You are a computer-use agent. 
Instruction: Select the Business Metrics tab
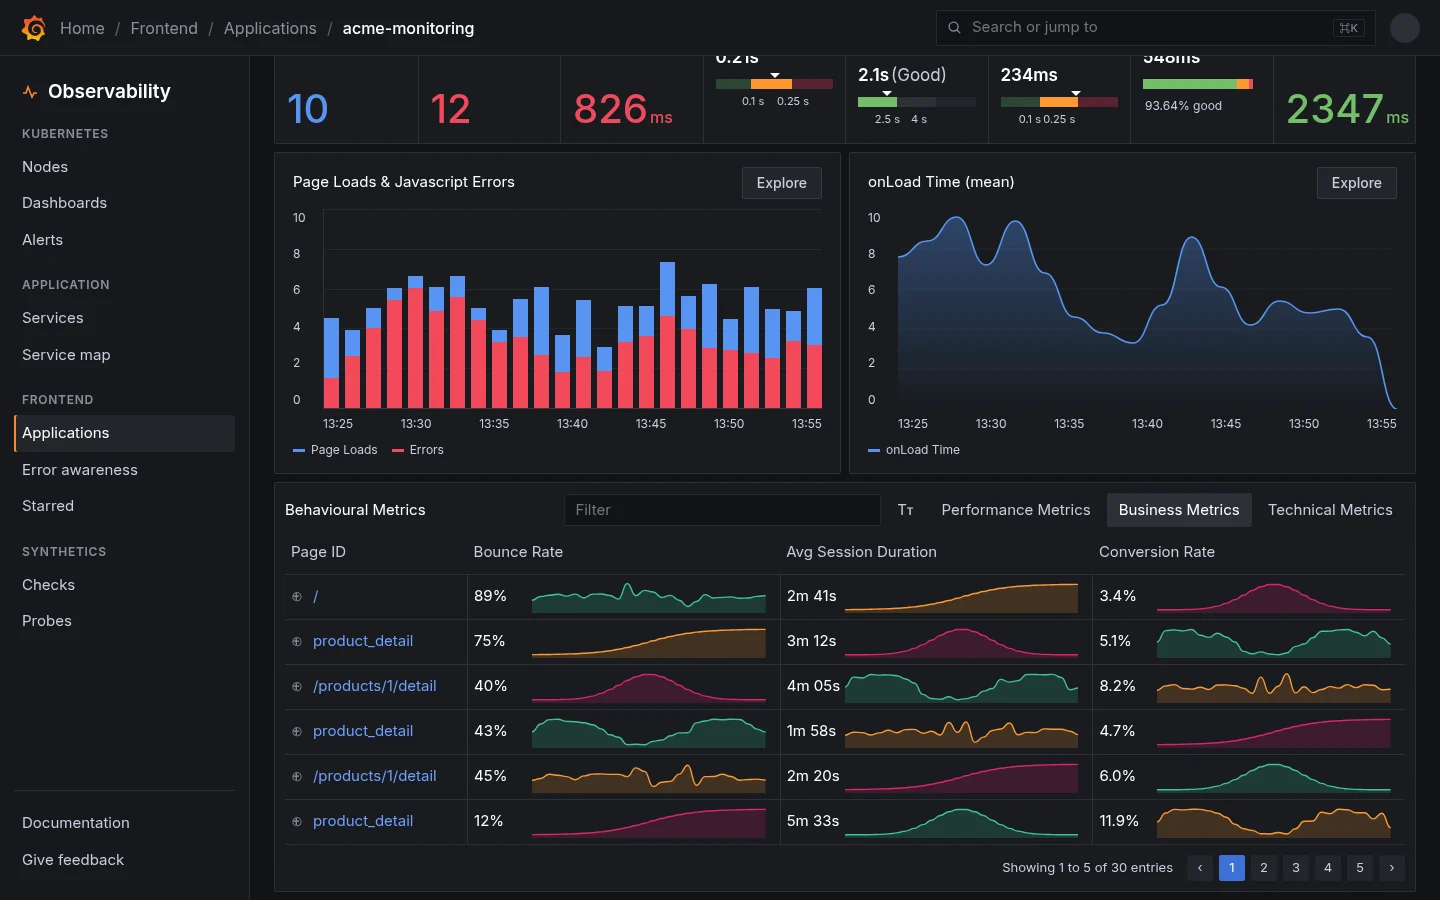coord(1179,510)
